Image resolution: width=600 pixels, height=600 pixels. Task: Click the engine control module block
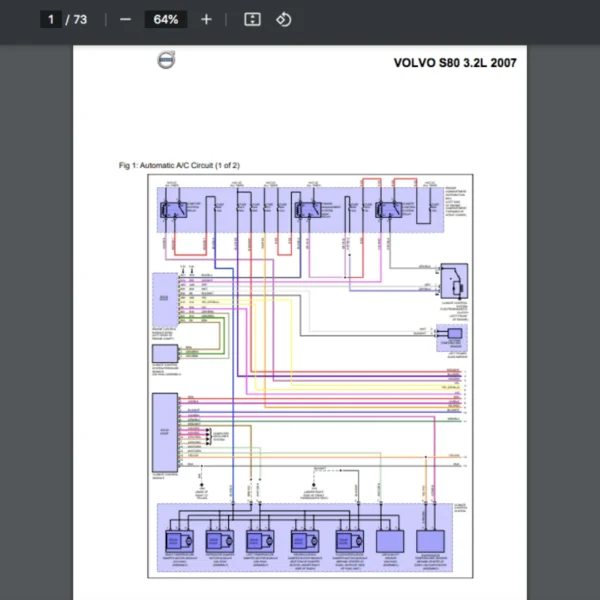[x=165, y=299]
